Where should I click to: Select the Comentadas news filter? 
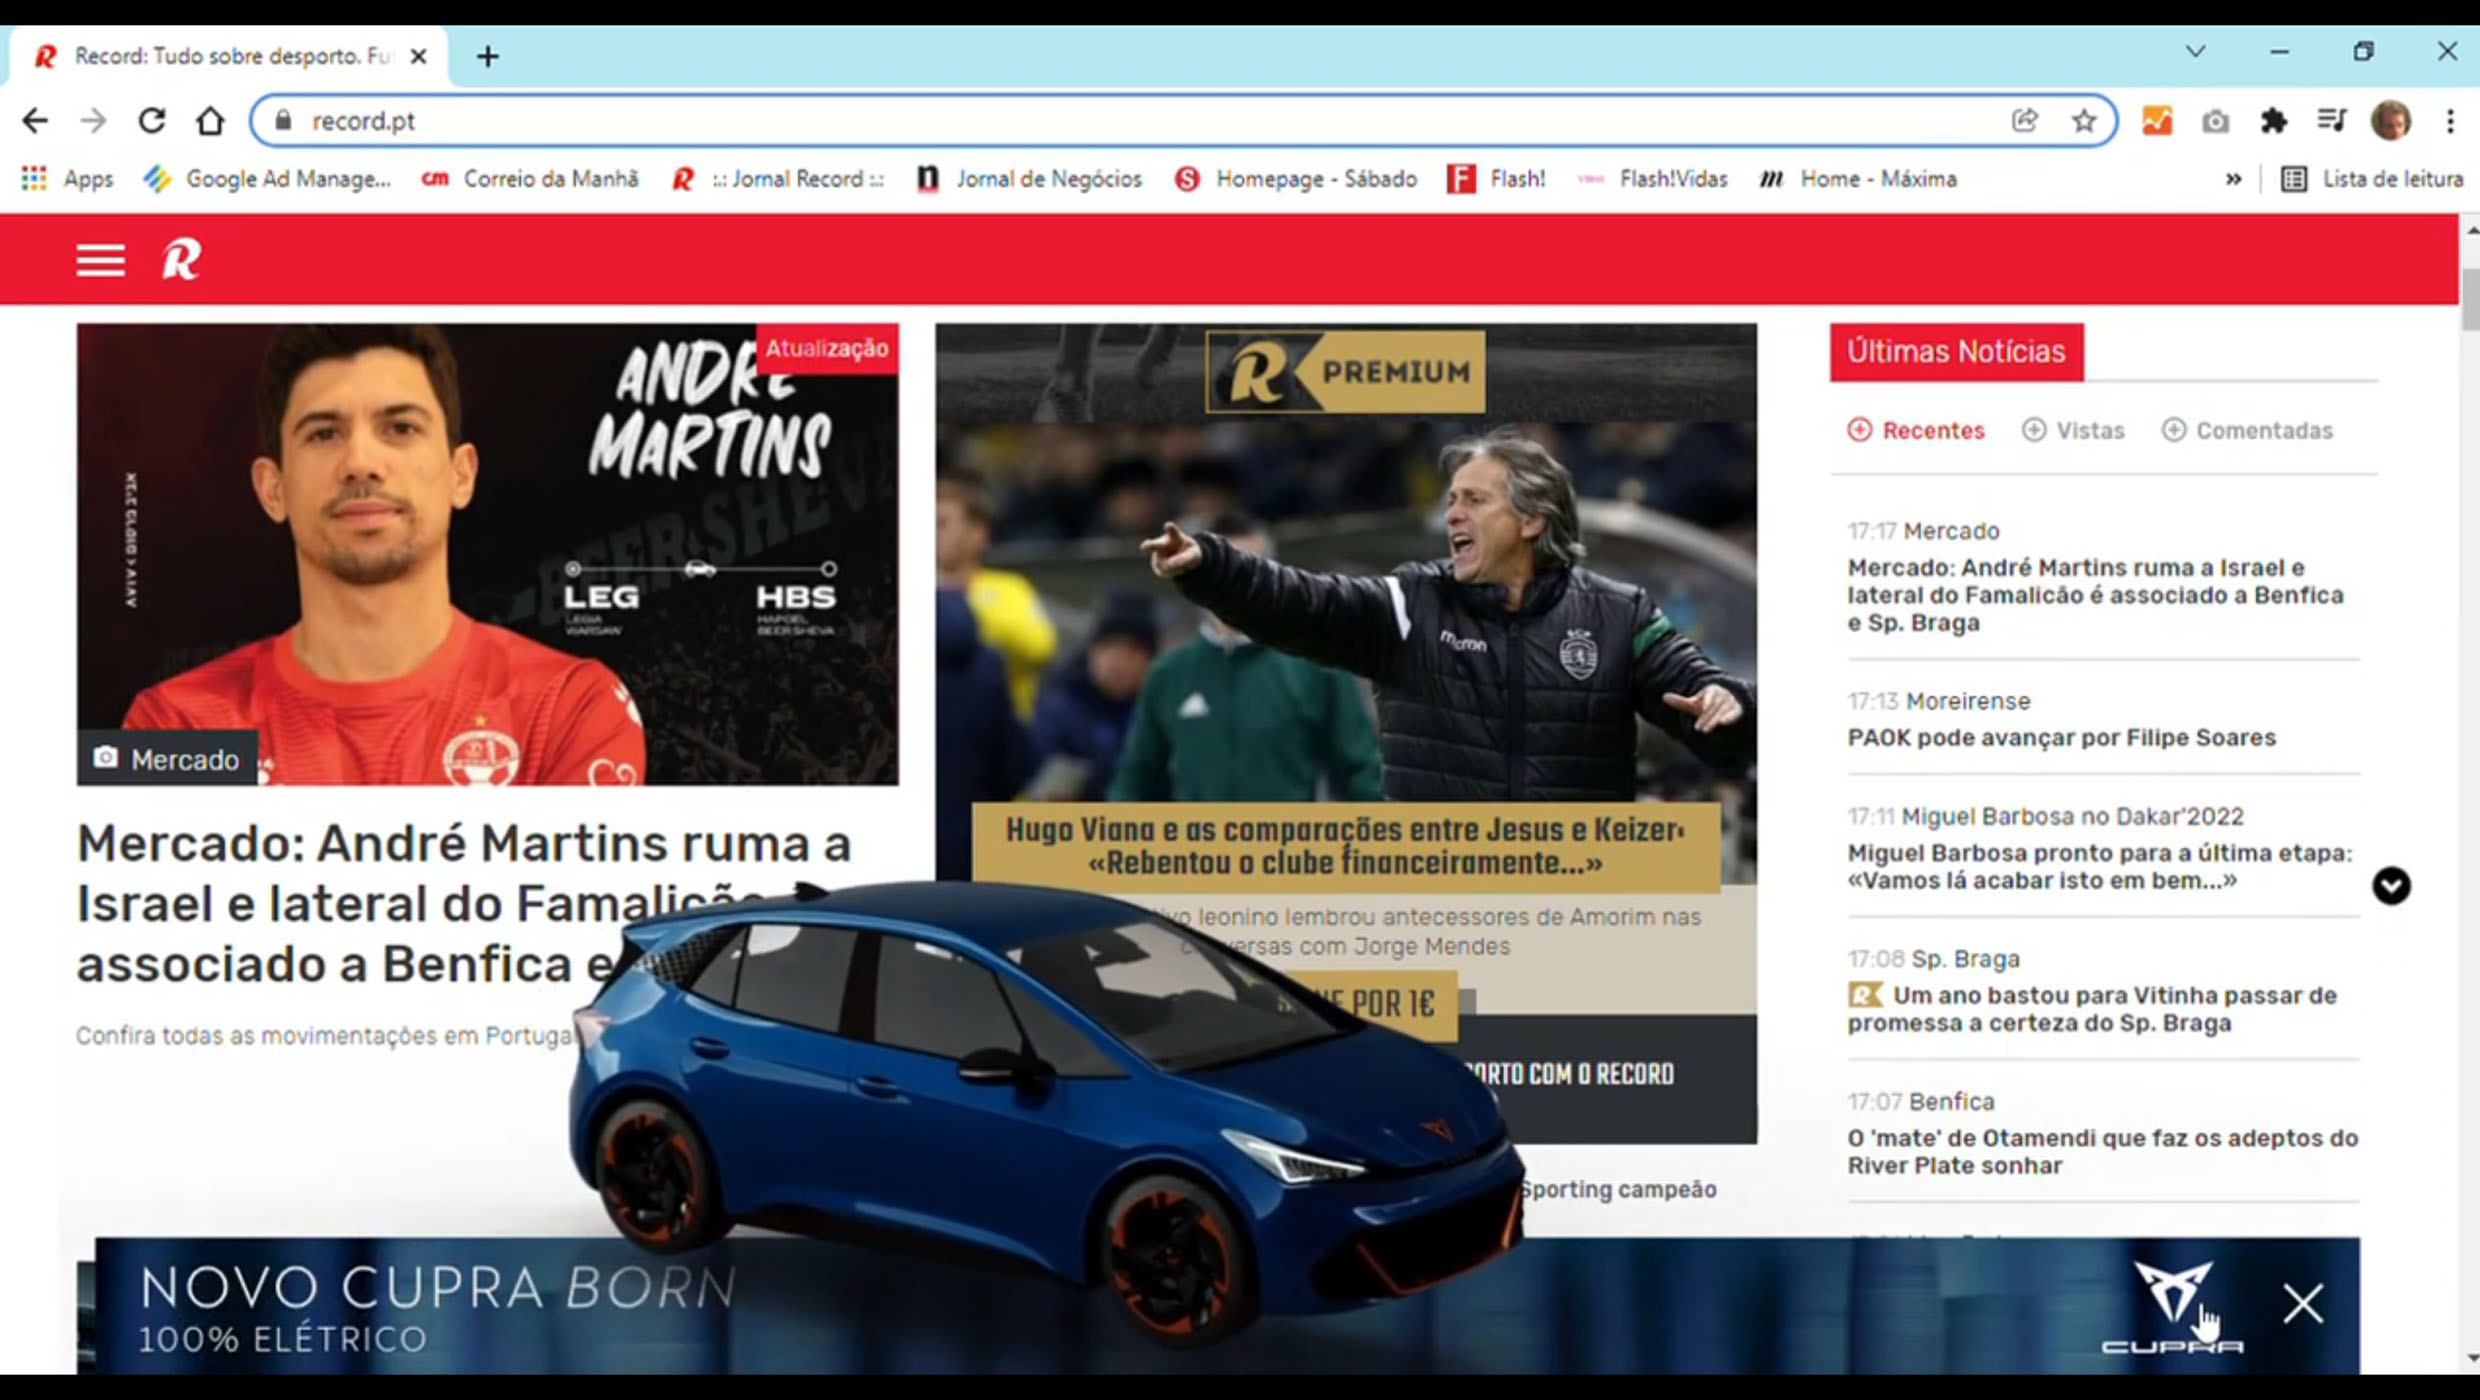click(2247, 430)
